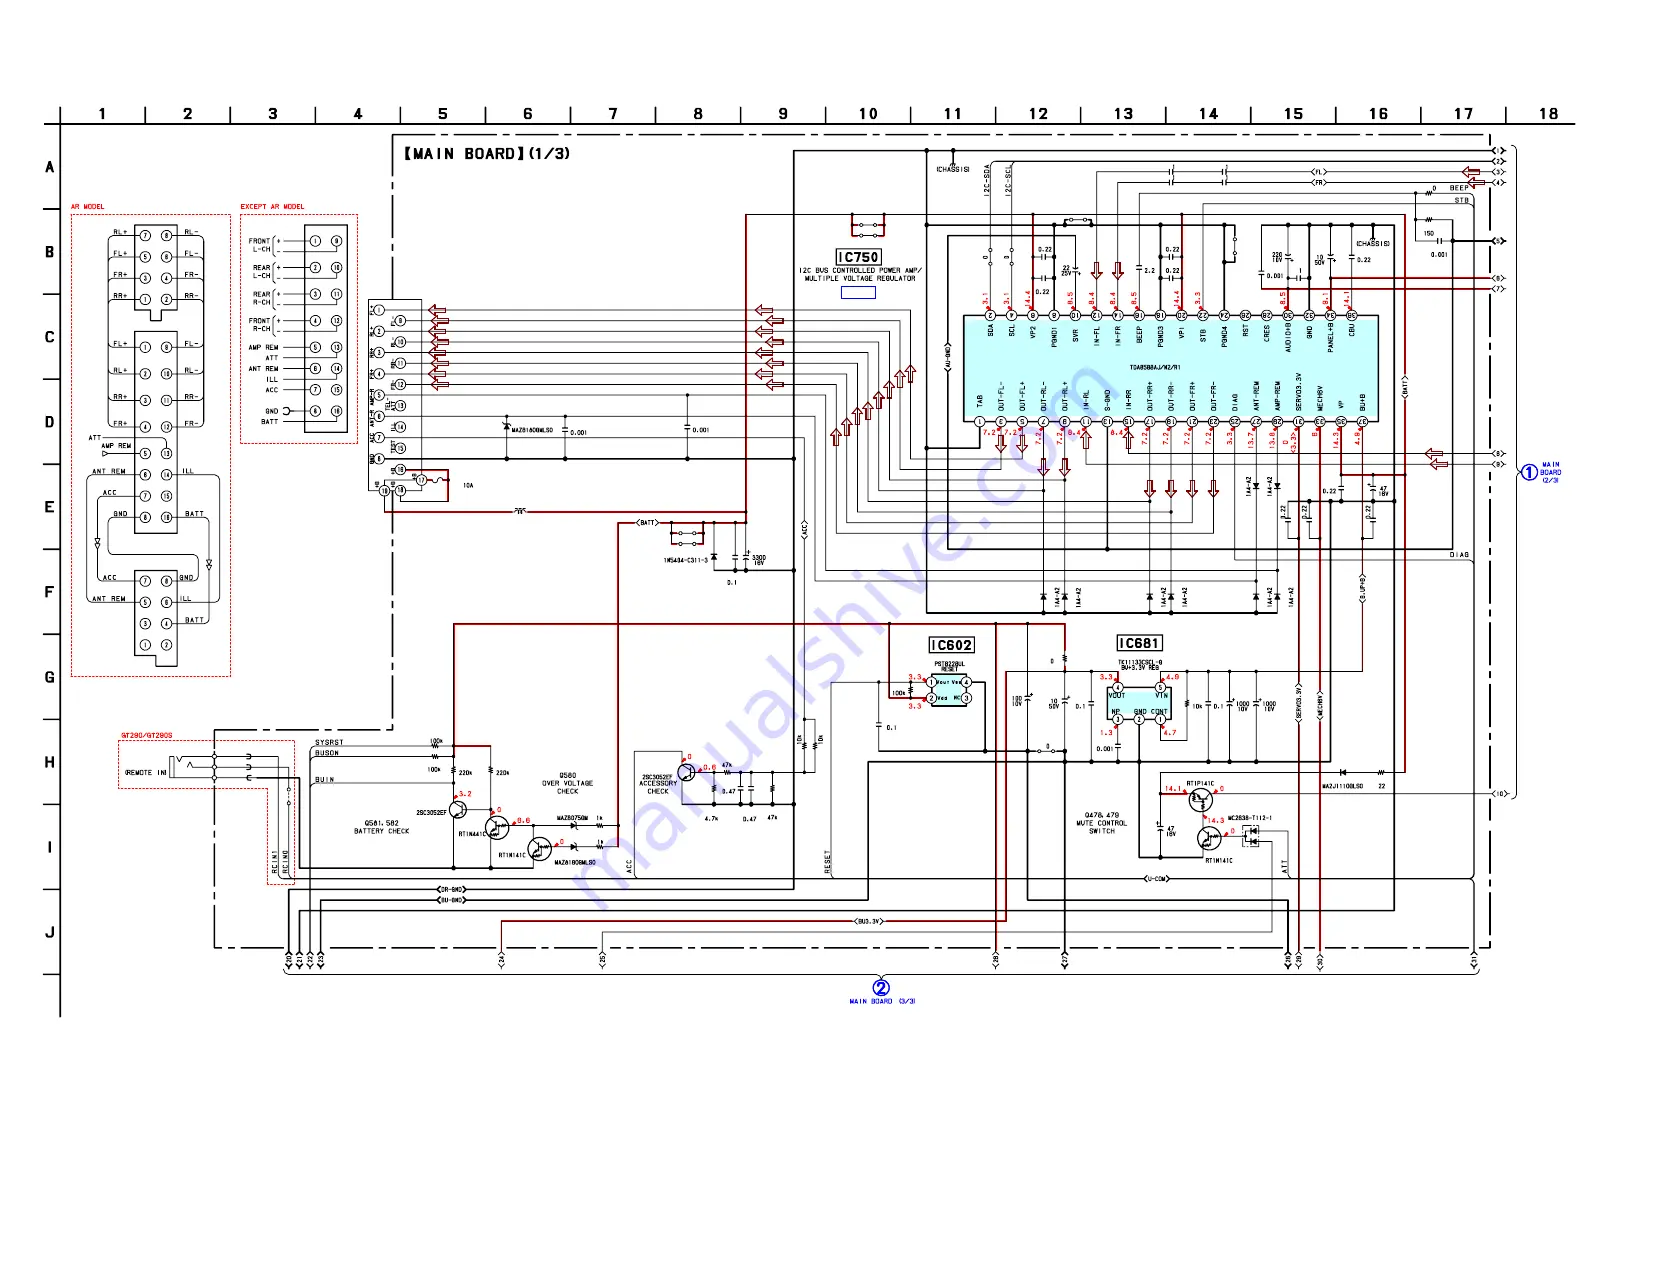Screen dimensions: 1680x1263
Task: Click the ACCESSORY CHECK label
Action: click(658, 787)
